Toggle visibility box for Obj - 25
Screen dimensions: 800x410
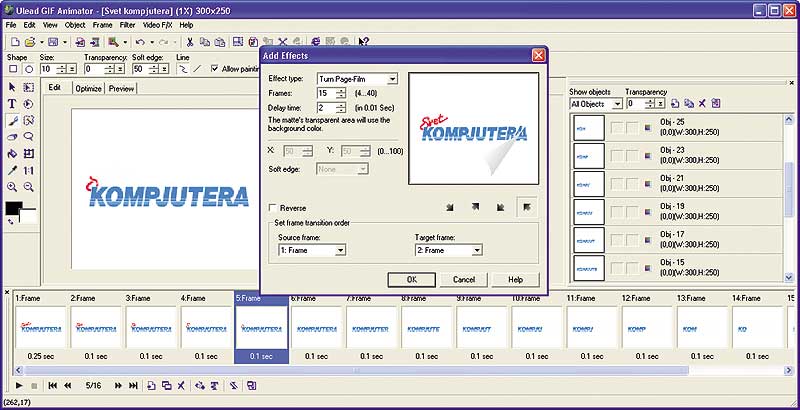(x=617, y=128)
